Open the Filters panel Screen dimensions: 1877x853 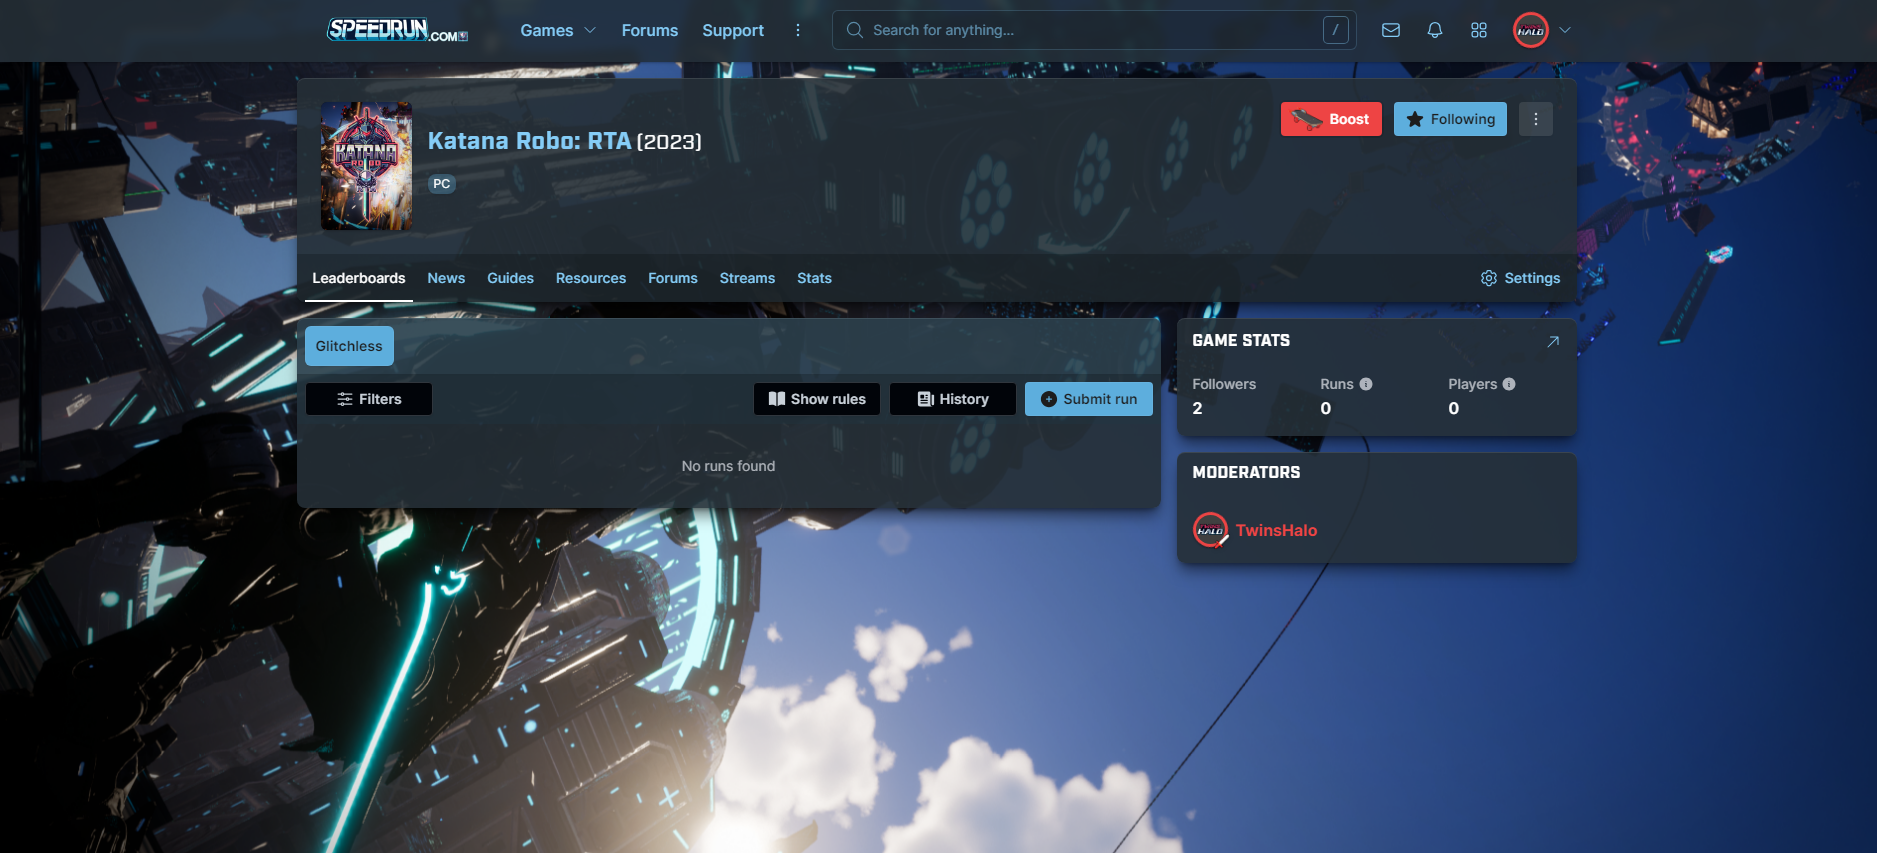coord(369,399)
